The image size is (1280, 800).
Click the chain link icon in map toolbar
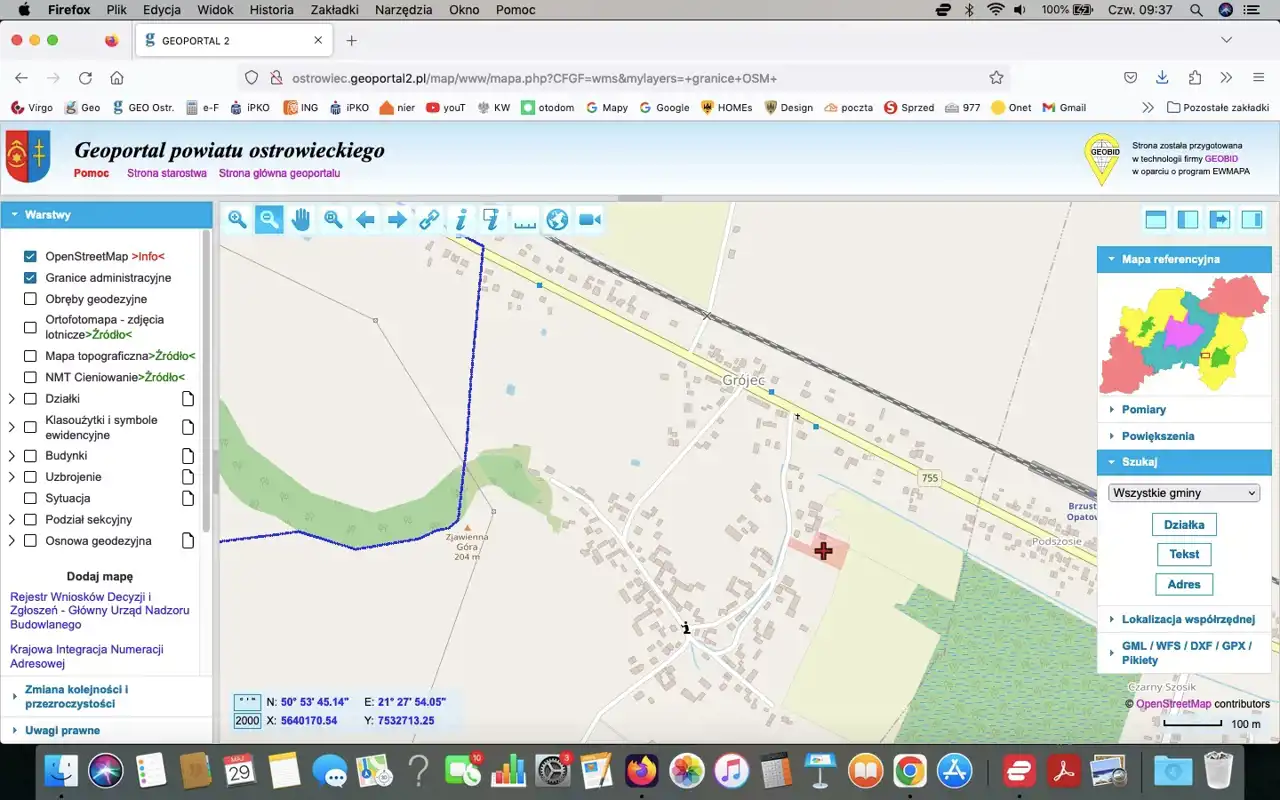pos(429,220)
